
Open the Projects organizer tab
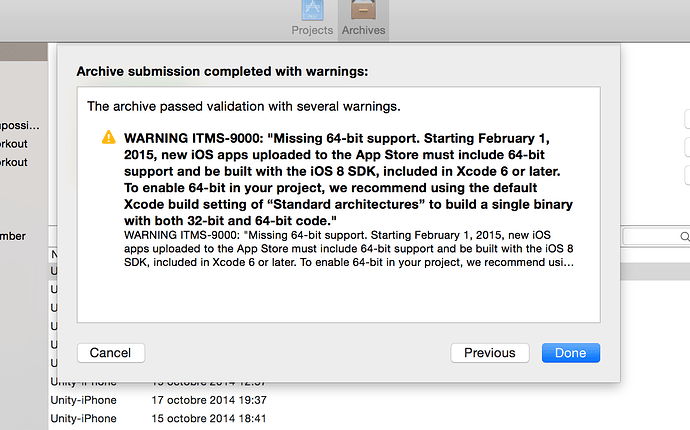(x=312, y=20)
